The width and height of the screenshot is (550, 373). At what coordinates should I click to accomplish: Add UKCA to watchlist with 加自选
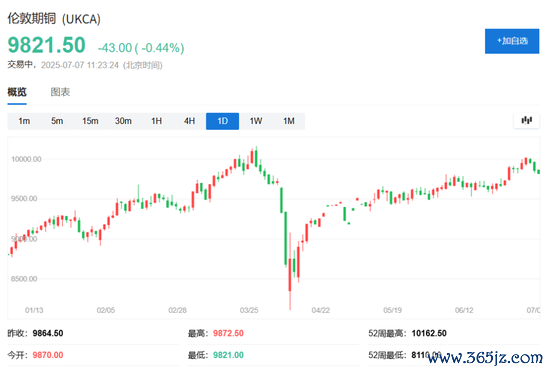[512, 41]
